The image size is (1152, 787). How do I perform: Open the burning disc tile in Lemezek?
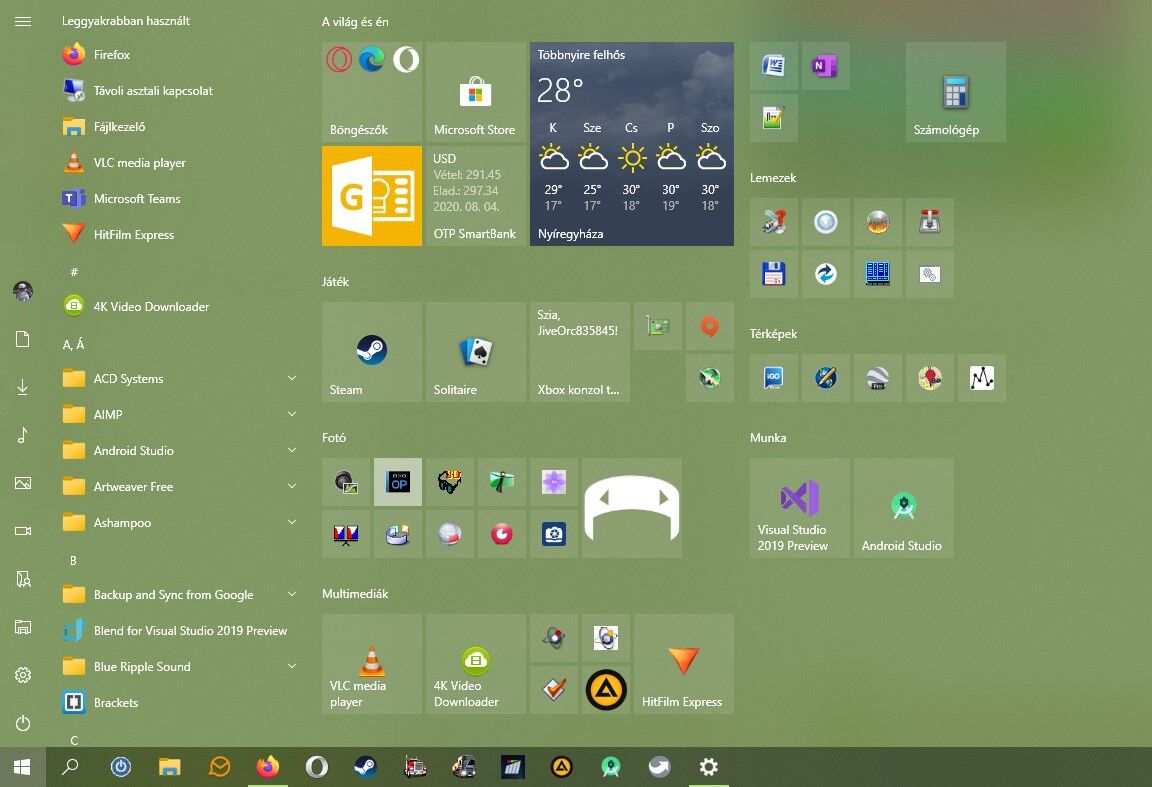point(878,221)
